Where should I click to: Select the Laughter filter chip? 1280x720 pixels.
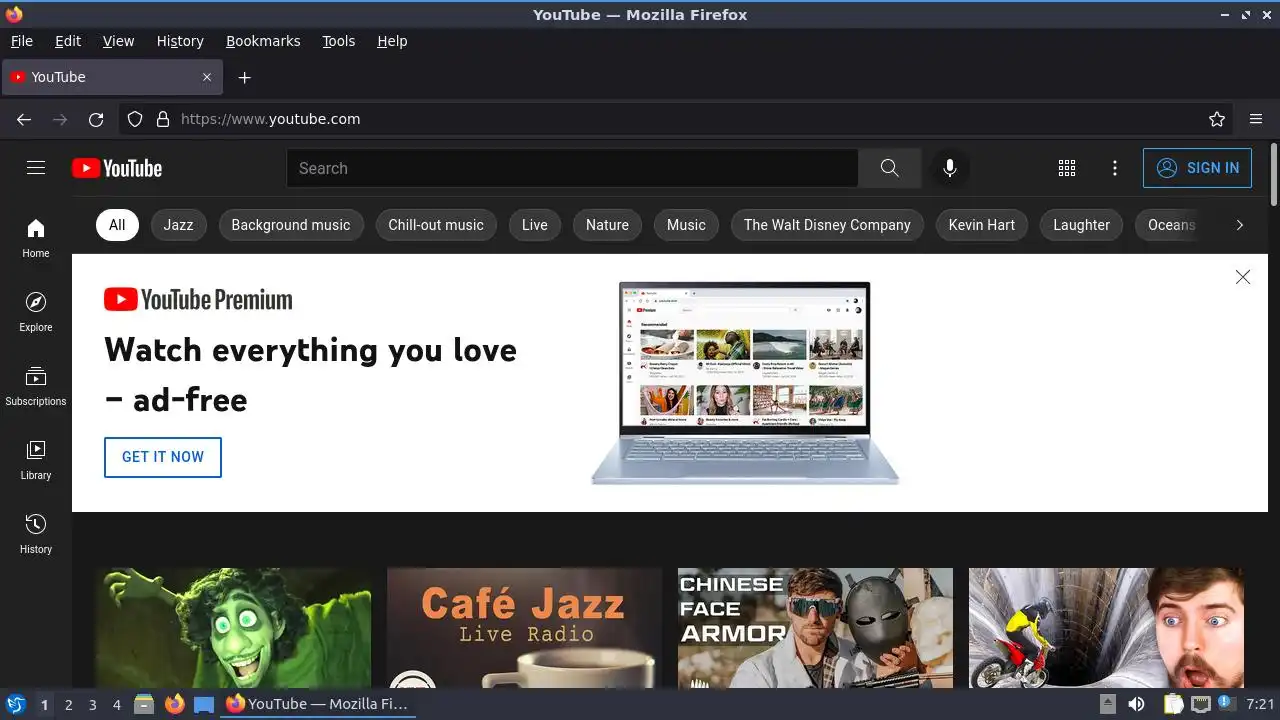point(1081,225)
